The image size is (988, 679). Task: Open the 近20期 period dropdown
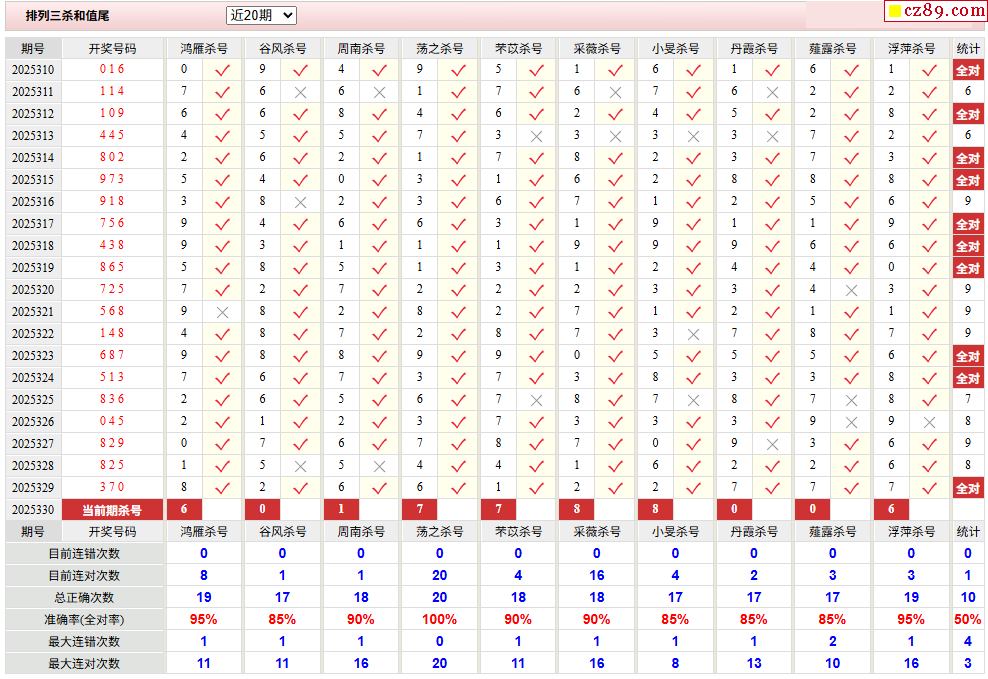pyautogui.click(x=261, y=15)
